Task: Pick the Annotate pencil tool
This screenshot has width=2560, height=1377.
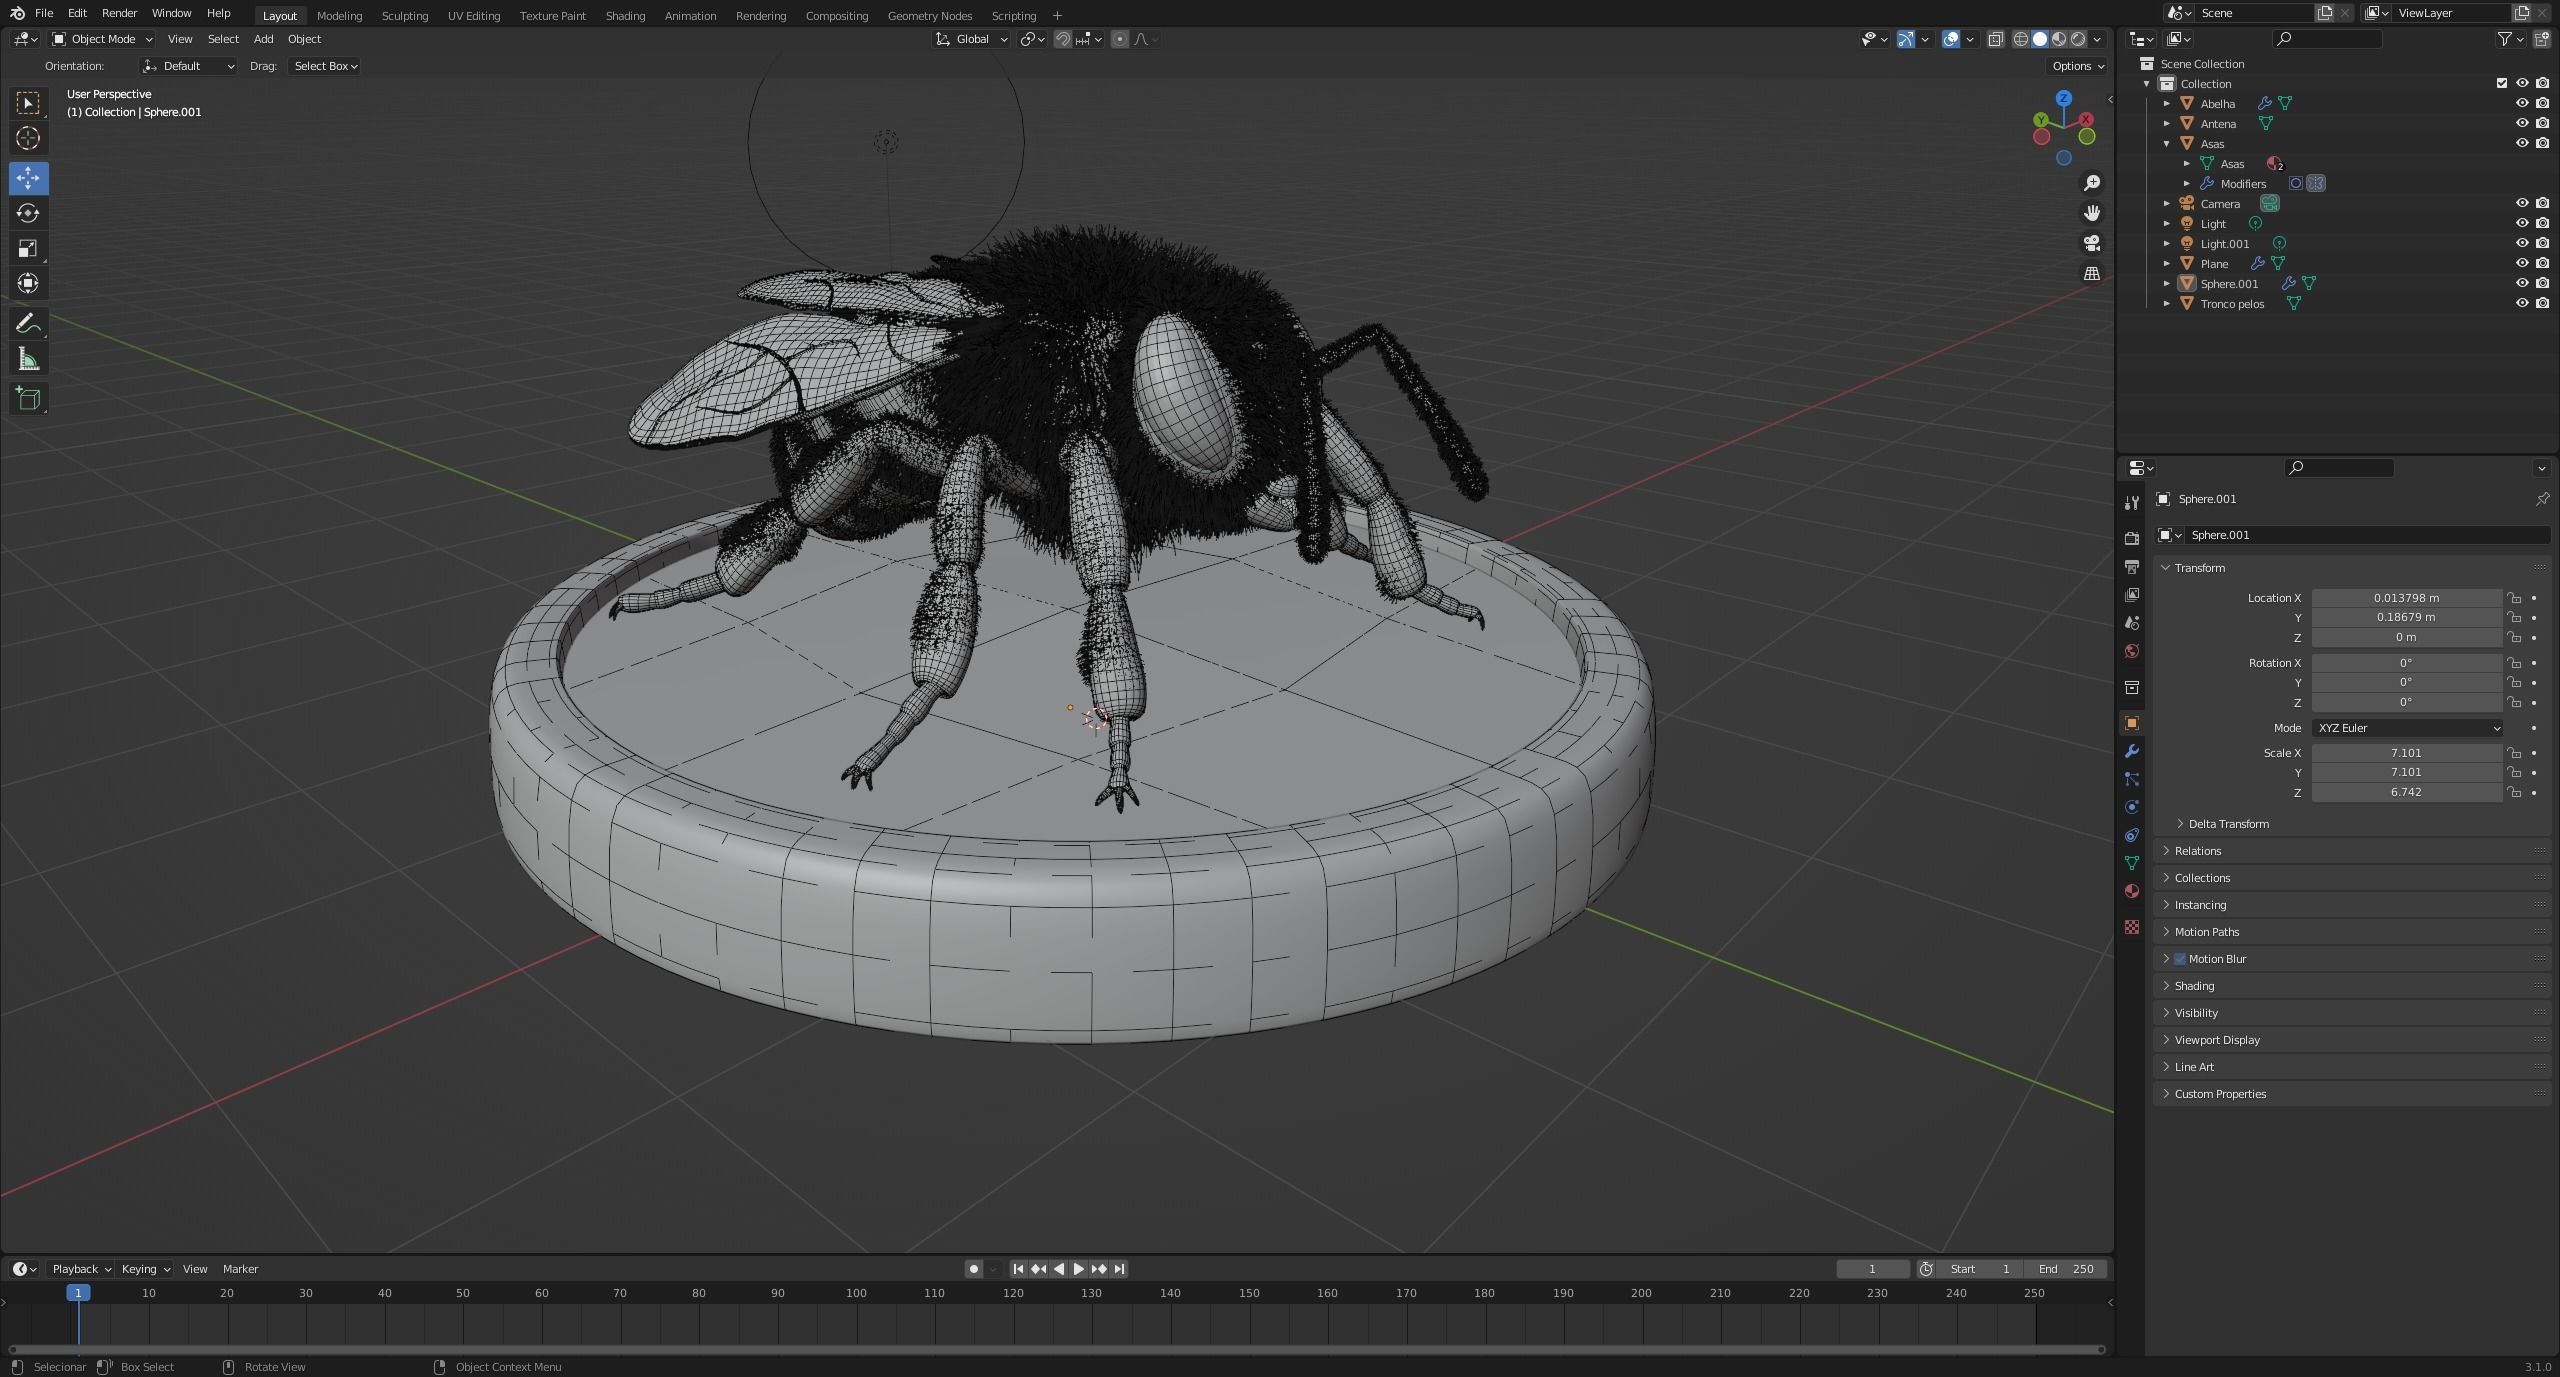Action: (x=28, y=323)
